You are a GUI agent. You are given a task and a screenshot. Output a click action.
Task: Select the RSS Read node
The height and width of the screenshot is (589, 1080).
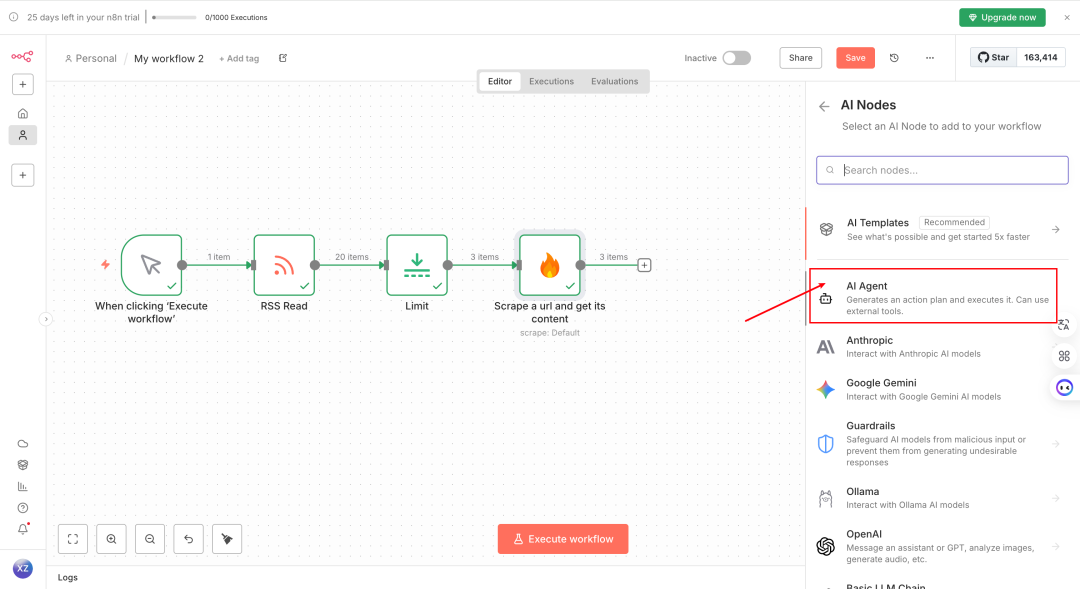(284, 265)
